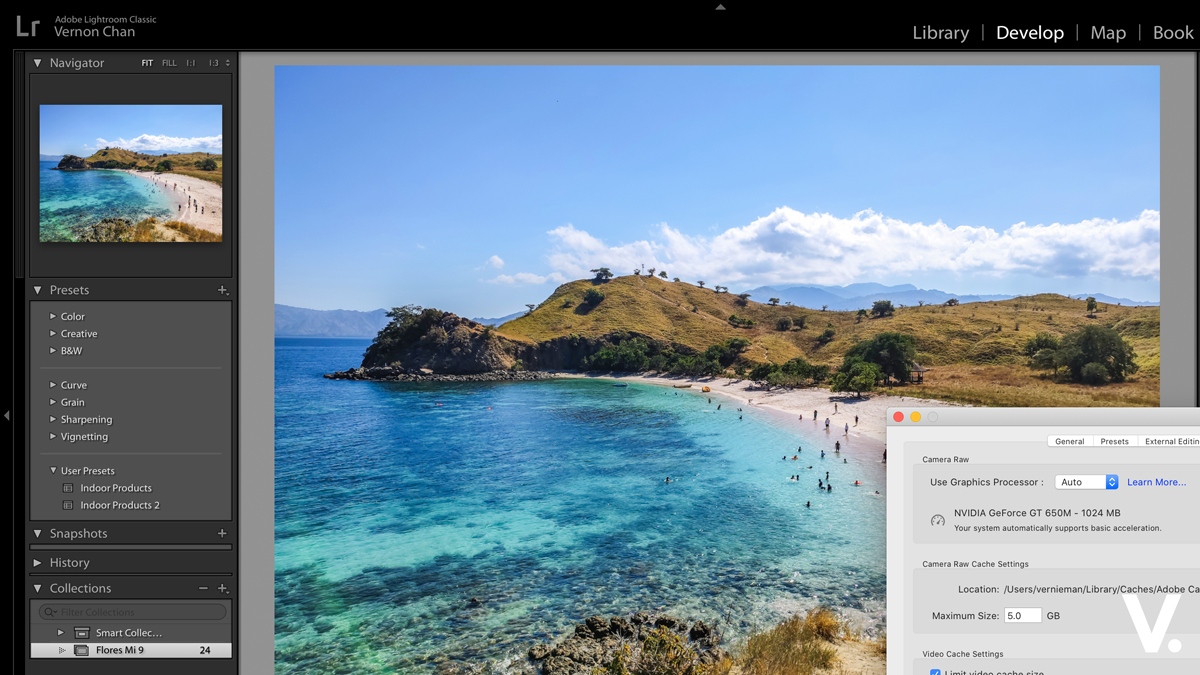Click the Maximum Size cache field
This screenshot has width=1200, height=675.
point(1022,616)
